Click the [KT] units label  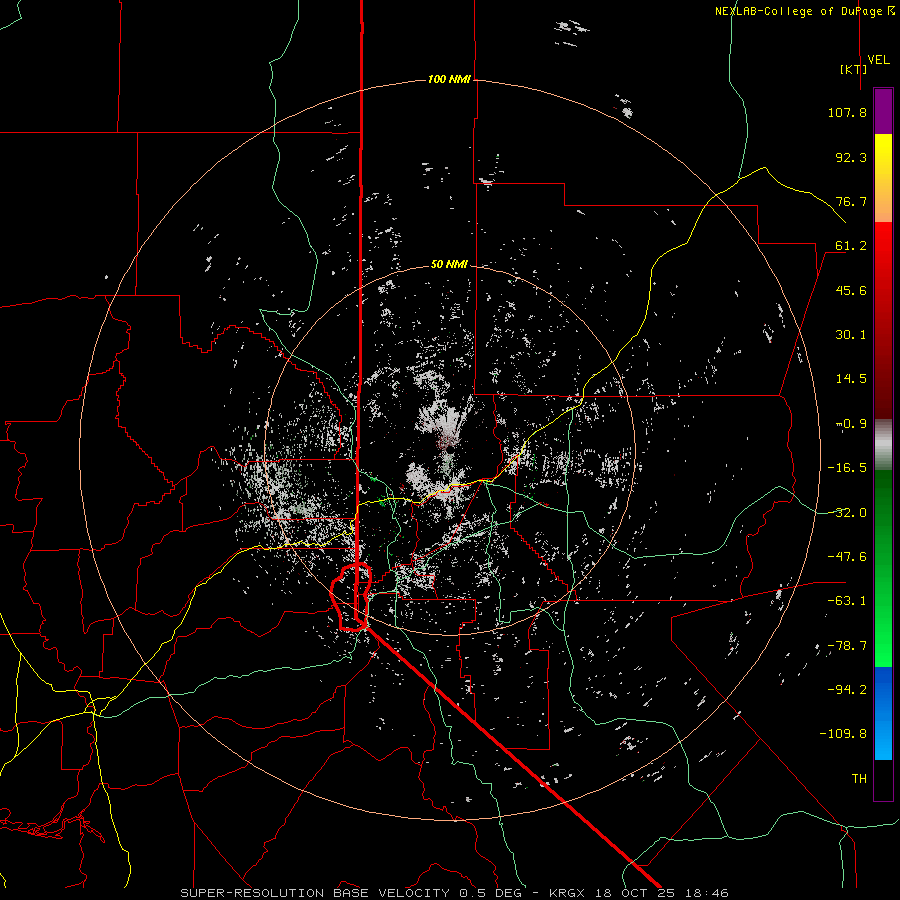click(x=854, y=69)
